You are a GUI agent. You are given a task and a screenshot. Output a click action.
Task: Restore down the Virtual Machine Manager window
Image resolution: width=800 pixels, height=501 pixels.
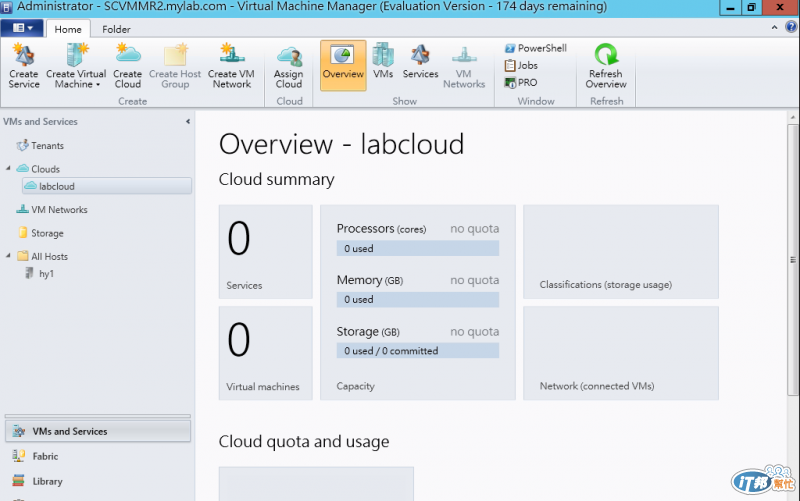pyautogui.click(x=751, y=8)
